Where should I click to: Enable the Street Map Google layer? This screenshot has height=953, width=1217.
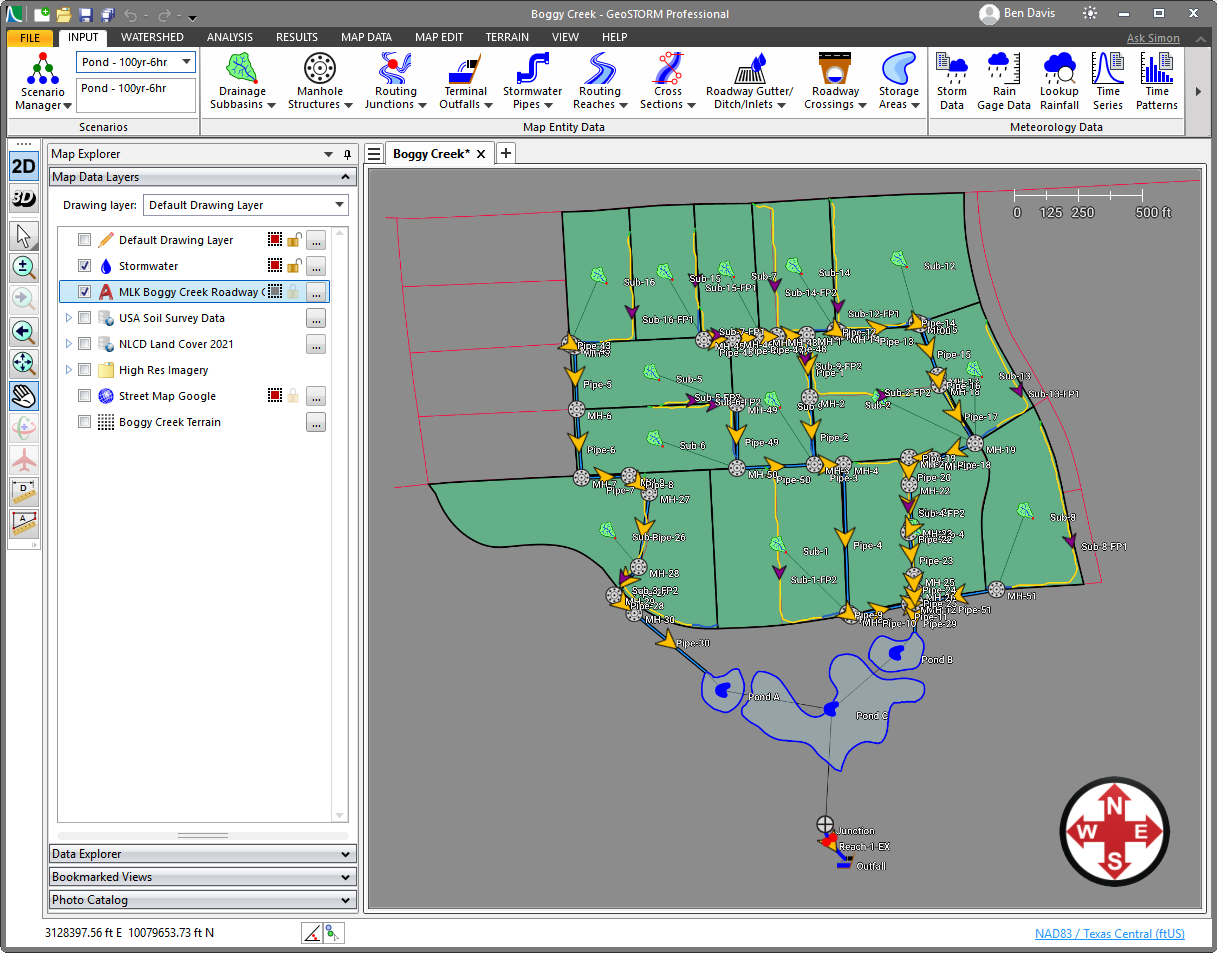[84, 396]
